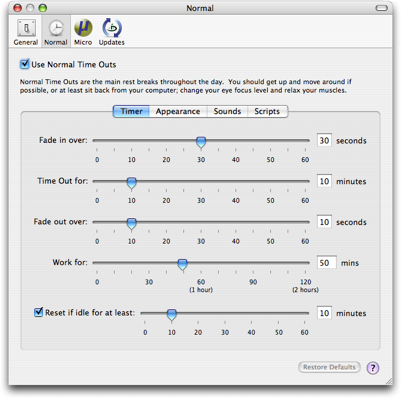Click the purple help question mark

(373, 368)
